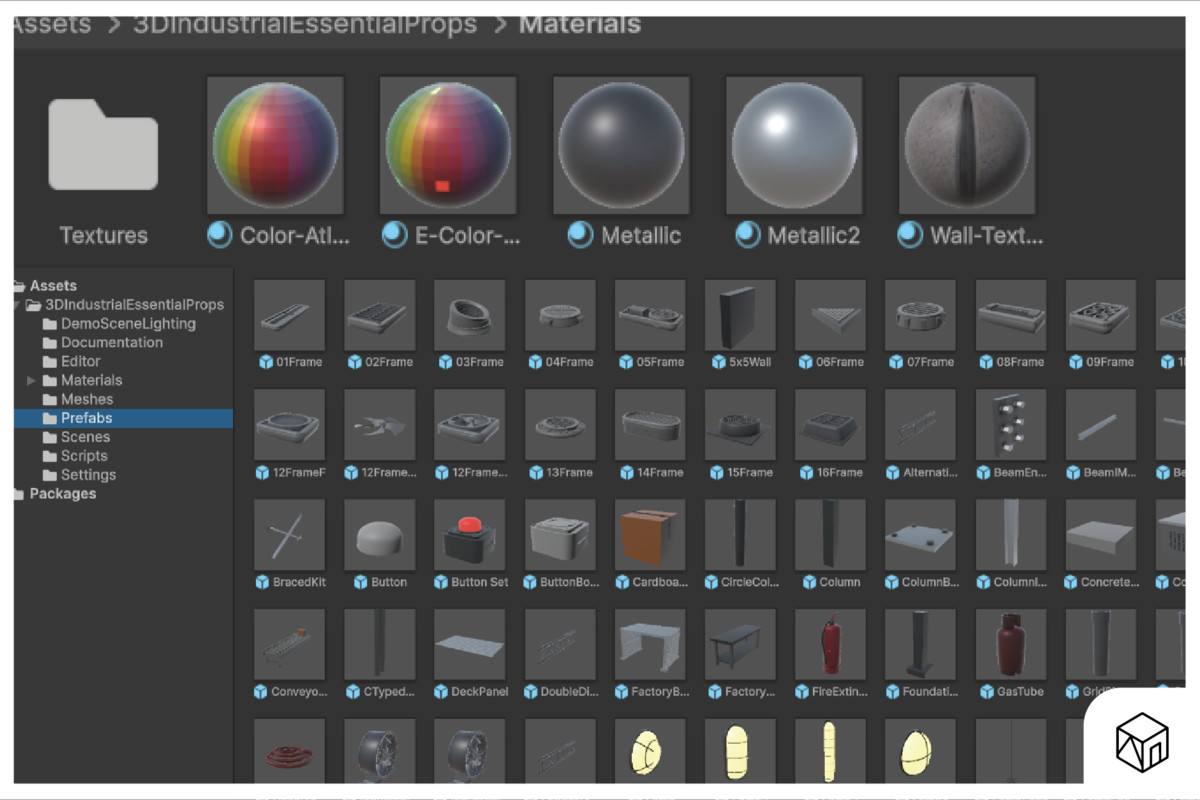Go to Assets in the breadcrumb path
1200x800 pixels.
[52, 23]
